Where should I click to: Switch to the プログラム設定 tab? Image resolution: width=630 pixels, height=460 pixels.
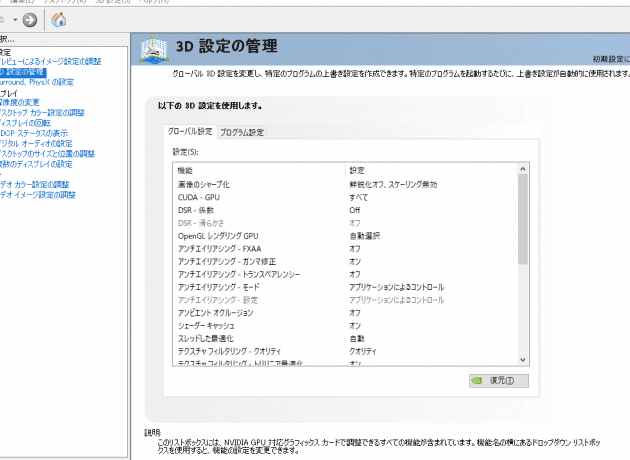(242, 133)
